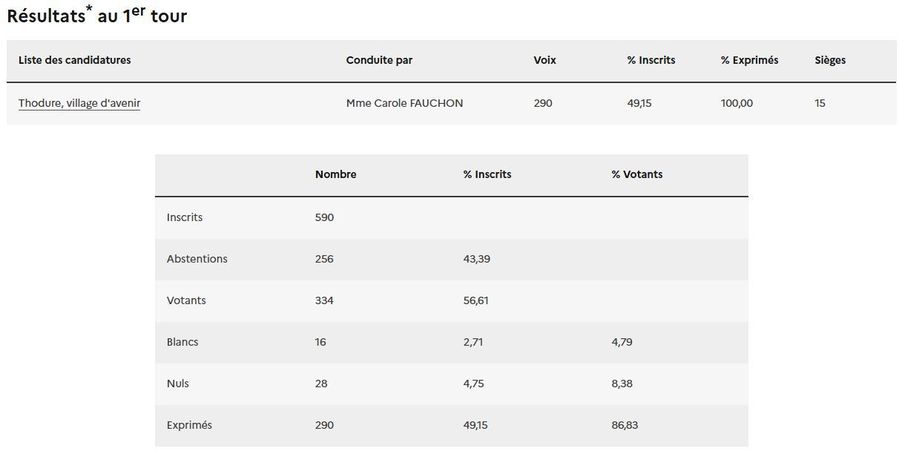Click the 100,00 percent exprimés value
Viewport: 899px width, 454px height.
(736, 103)
